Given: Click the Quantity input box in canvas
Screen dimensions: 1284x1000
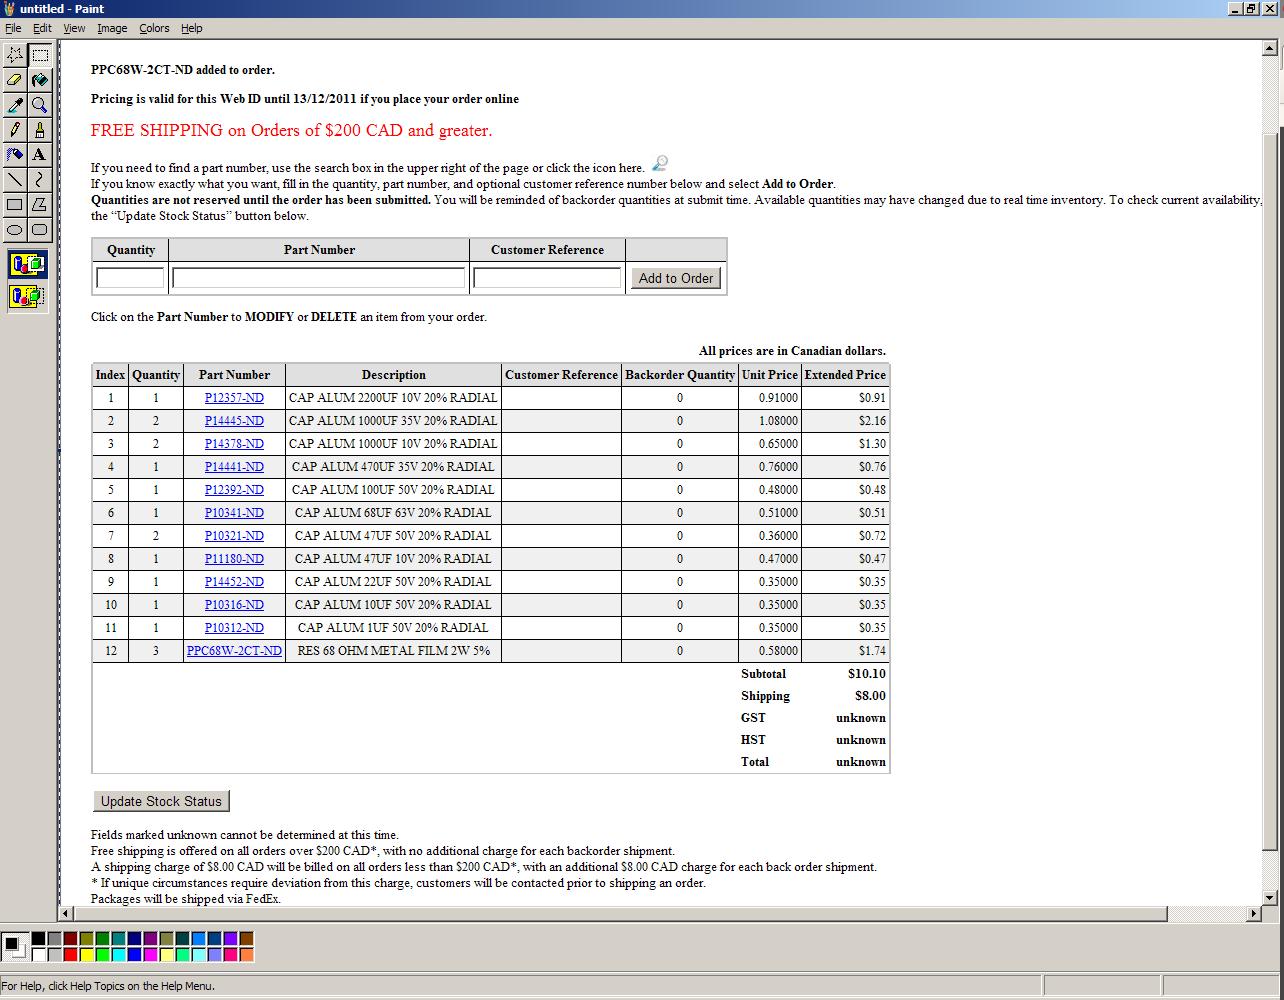Looking at the screenshot, I should [130, 278].
